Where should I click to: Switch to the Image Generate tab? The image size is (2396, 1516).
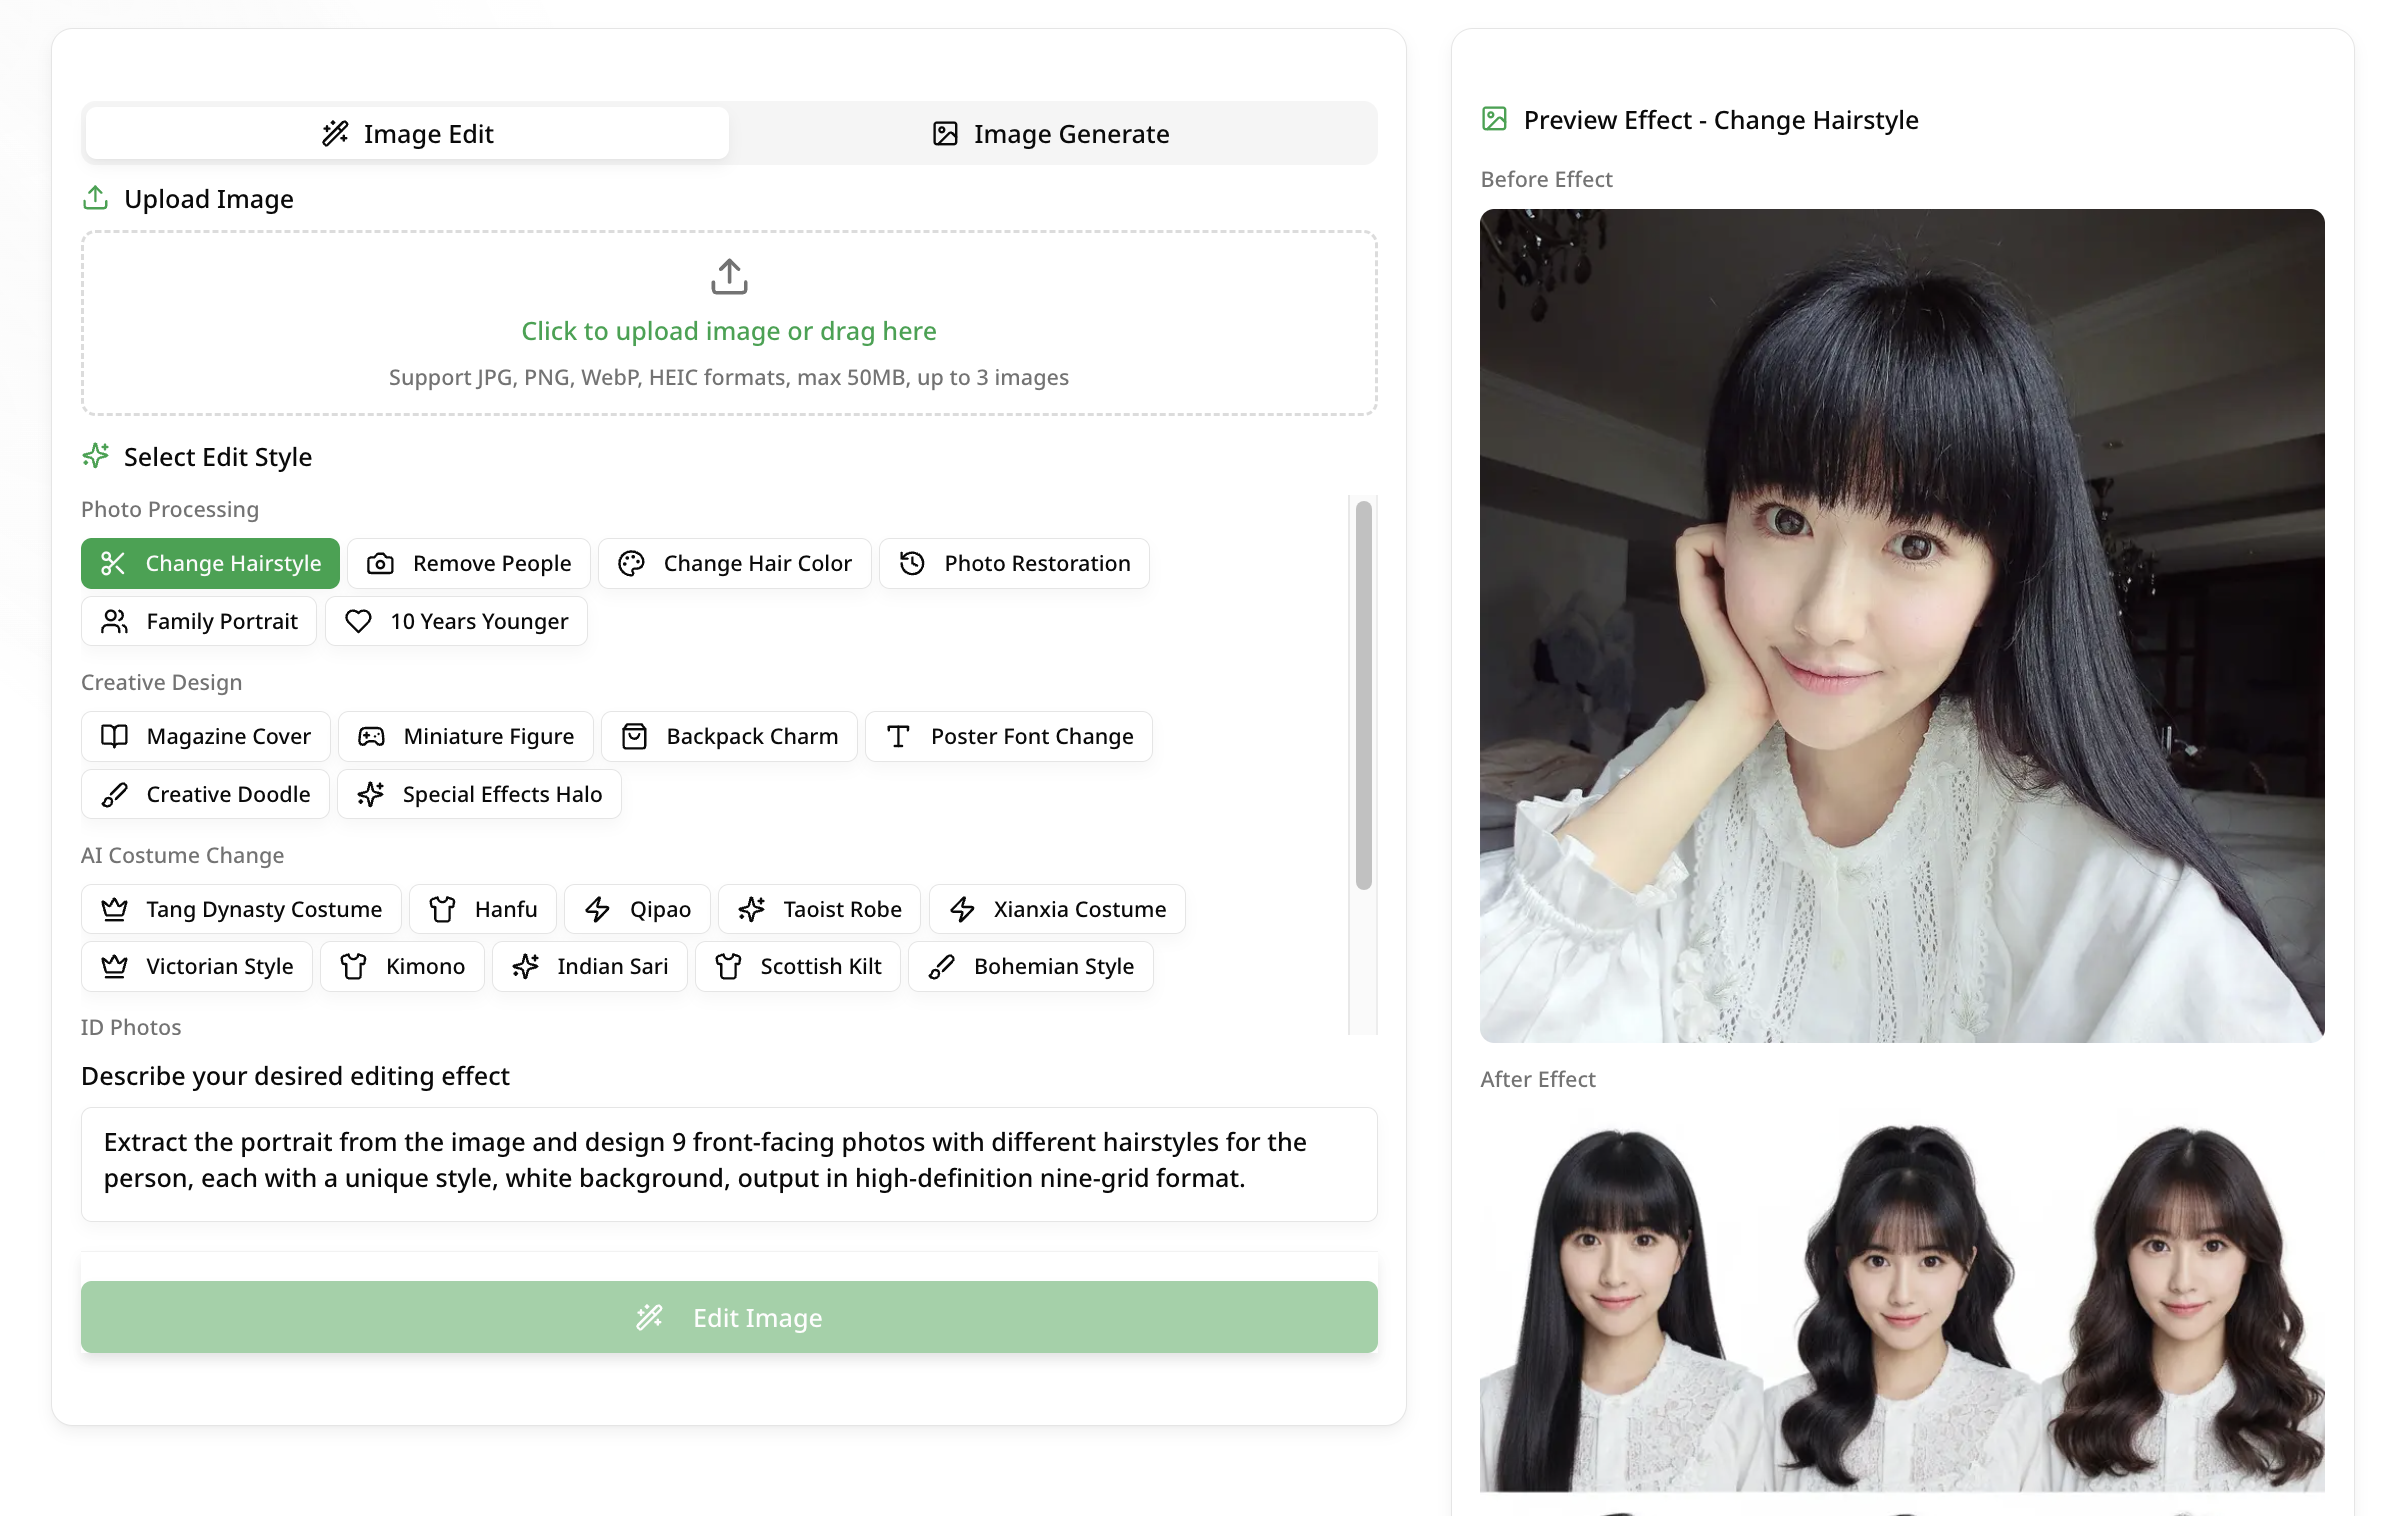pos(1053,133)
